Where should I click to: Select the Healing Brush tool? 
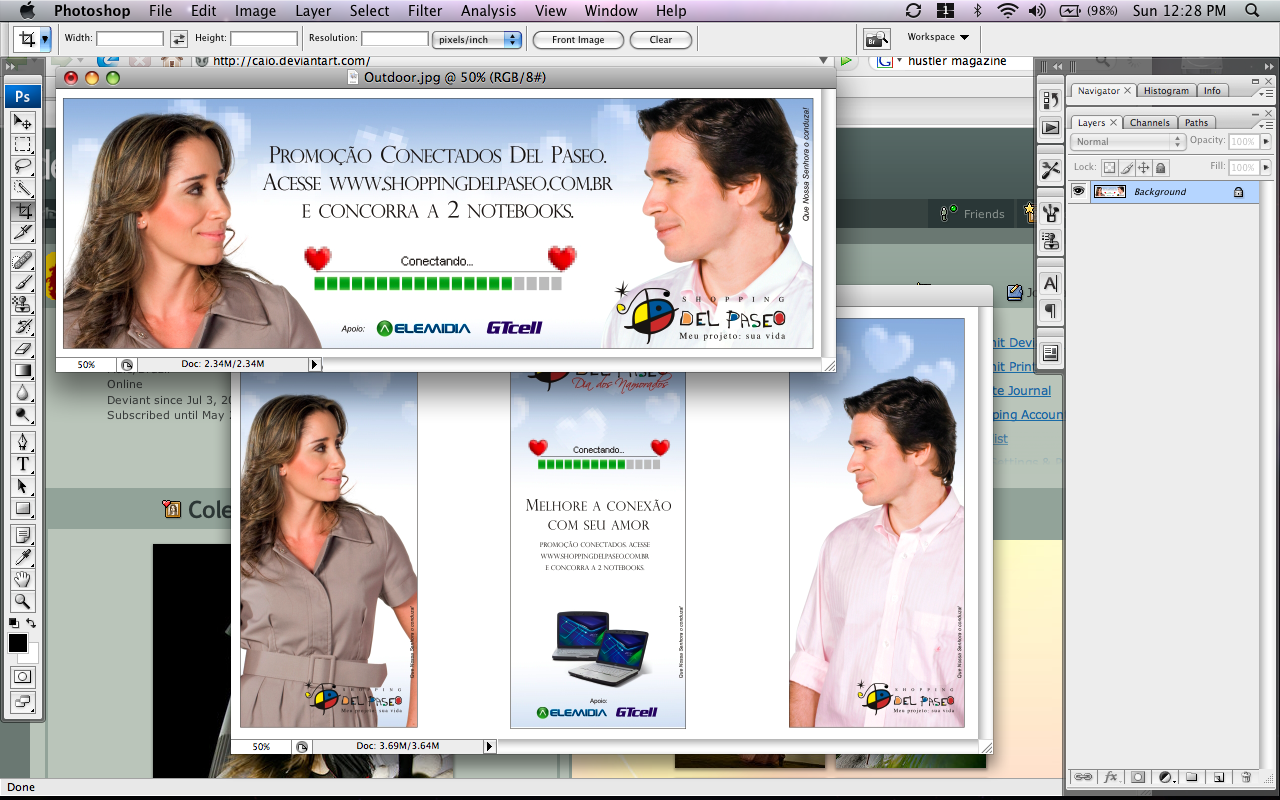pos(22,260)
